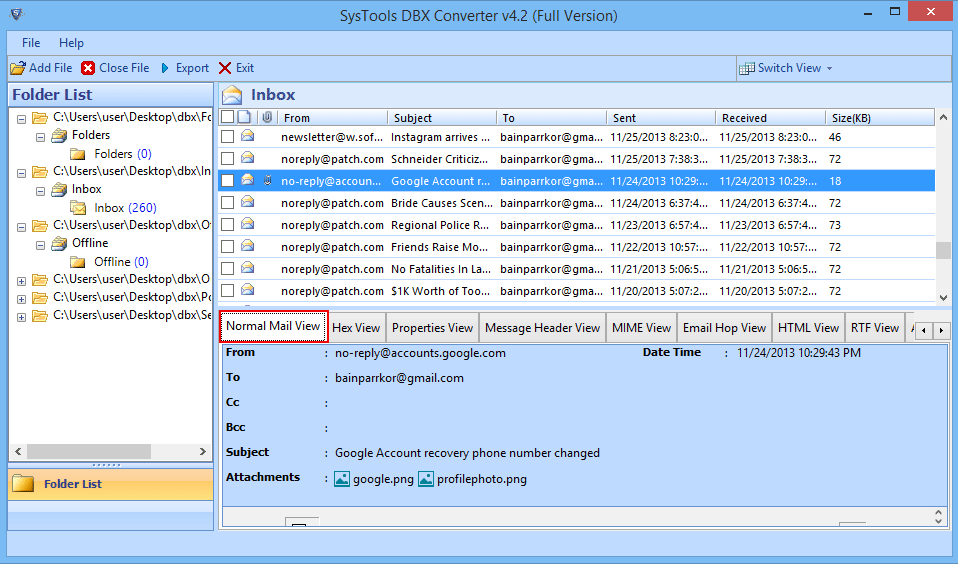Viewport: 958px width, 564px height.
Task: Click paperclip icon on Google Account row
Action: [x=268, y=180]
